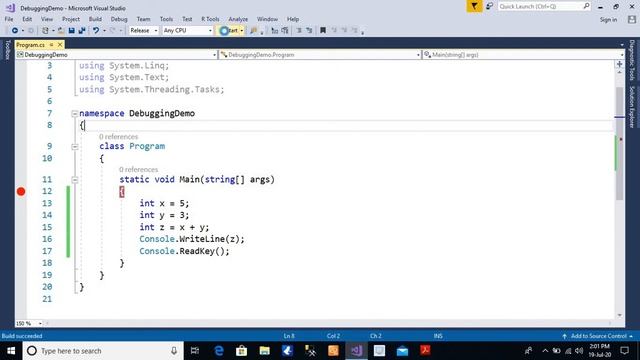This screenshot has height=360, width=640.
Task: Close the Program.cs tab
Action: pyautogui.click(x=60, y=44)
